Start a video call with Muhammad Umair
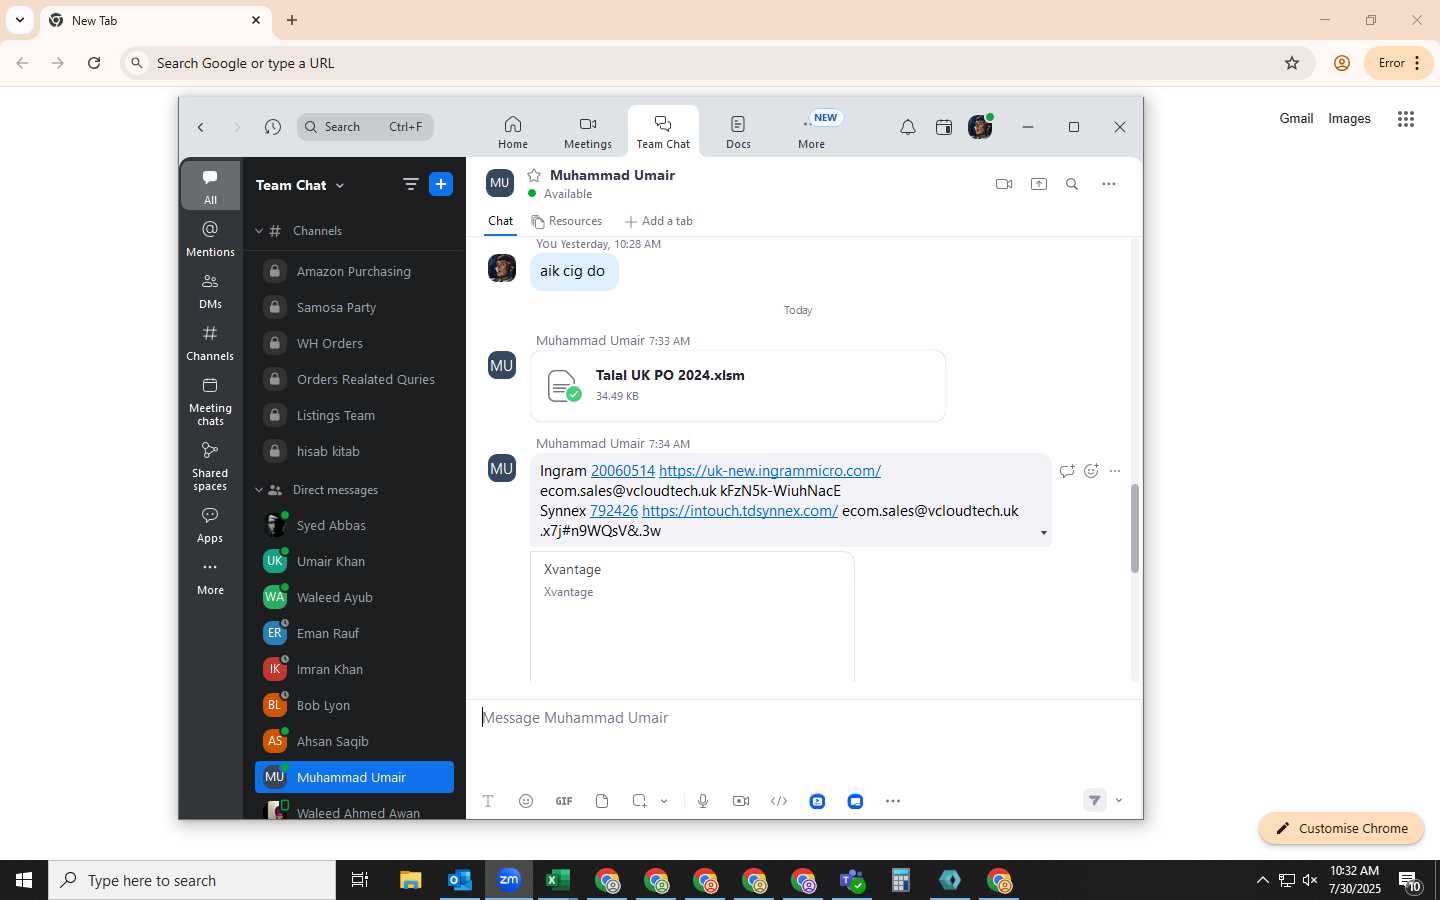 (x=1004, y=184)
